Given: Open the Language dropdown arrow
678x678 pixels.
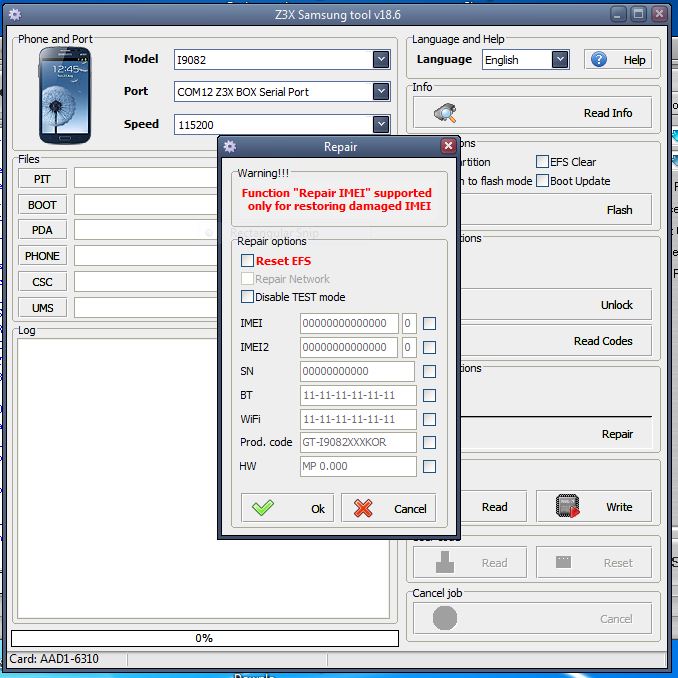Looking at the screenshot, I should [560, 59].
